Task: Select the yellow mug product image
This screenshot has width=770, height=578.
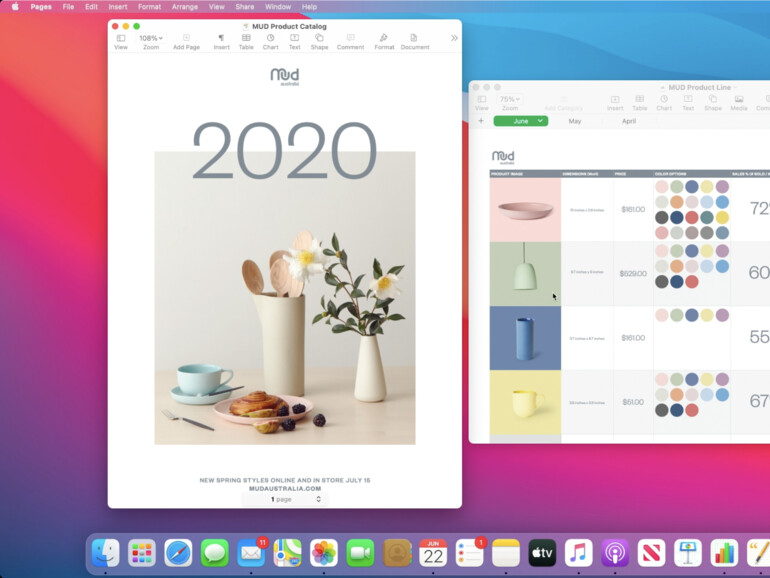Action: pos(525,402)
